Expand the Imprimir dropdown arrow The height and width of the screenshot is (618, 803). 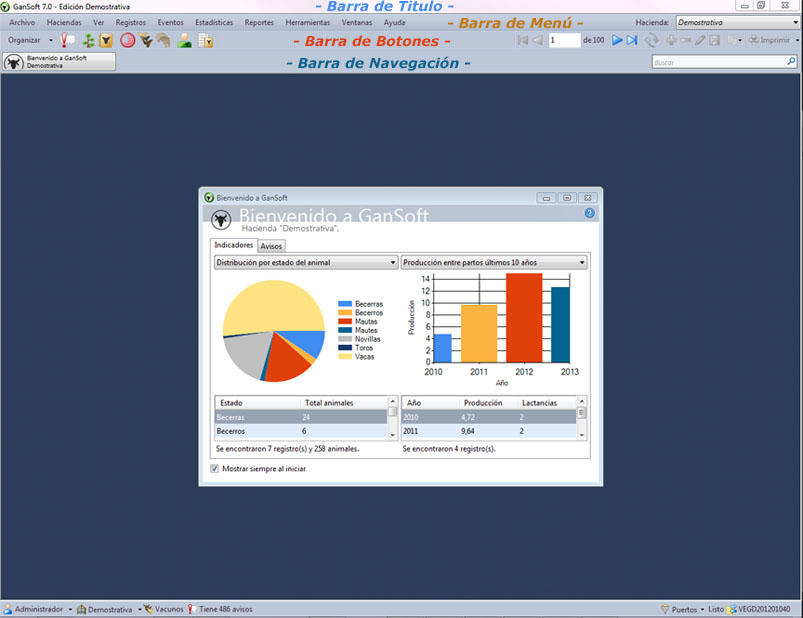pyautogui.click(x=797, y=40)
